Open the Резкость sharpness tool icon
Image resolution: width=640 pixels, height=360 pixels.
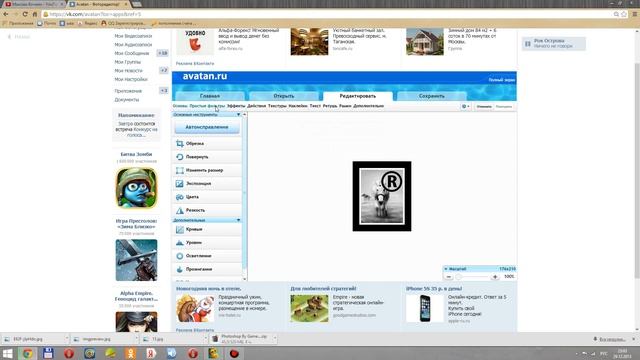point(180,210)
